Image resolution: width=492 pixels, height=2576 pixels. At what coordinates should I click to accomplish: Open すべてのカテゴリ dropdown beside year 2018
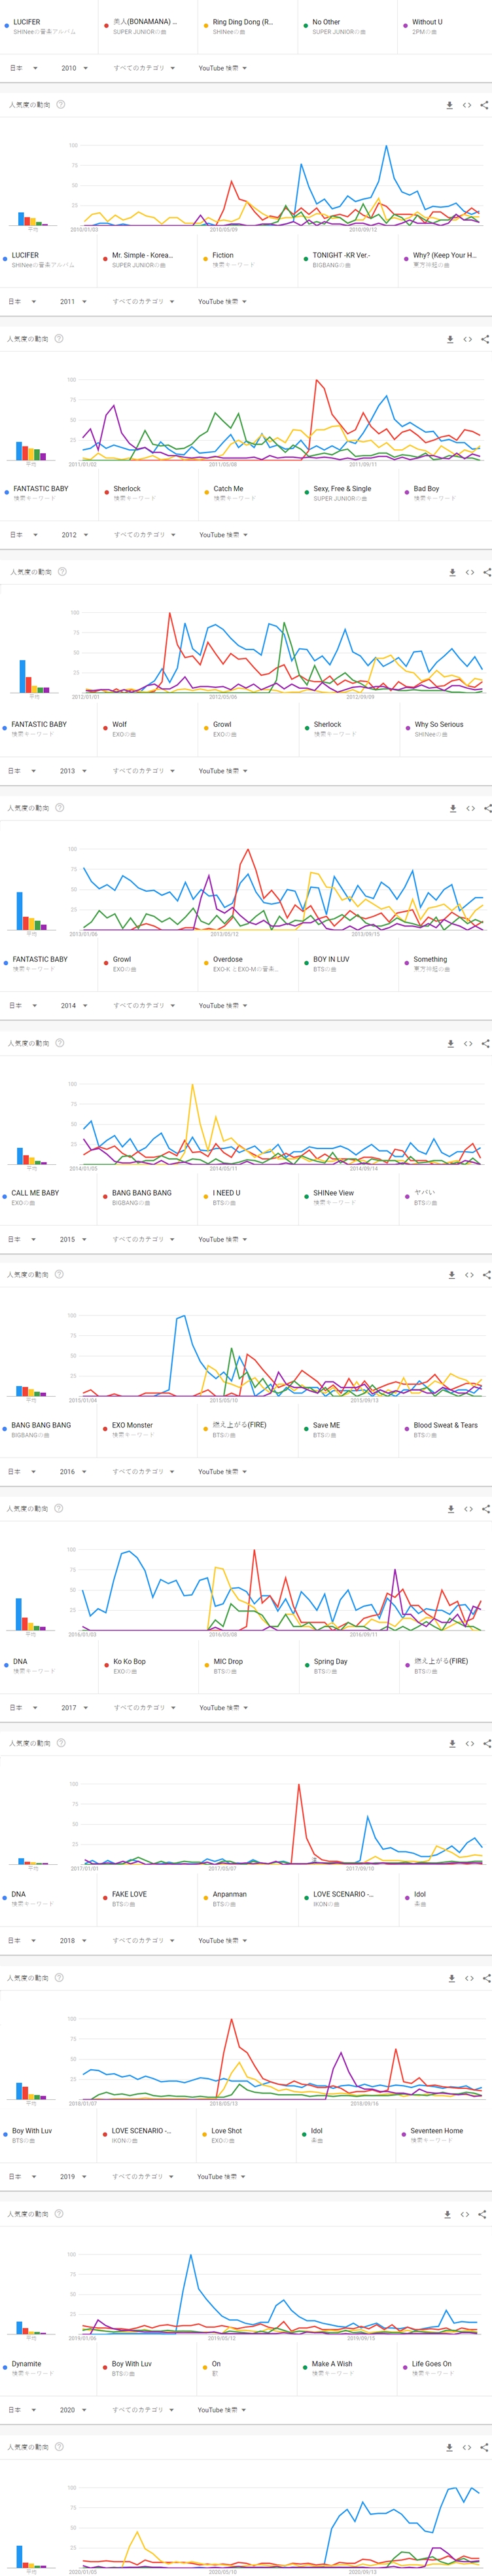144,1940
